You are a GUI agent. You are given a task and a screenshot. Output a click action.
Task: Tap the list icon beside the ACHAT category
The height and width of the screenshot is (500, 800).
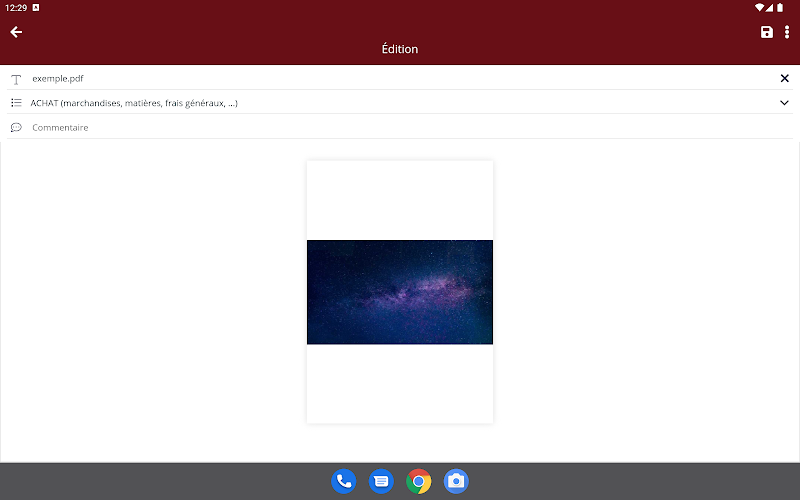(x=16, y=103)
